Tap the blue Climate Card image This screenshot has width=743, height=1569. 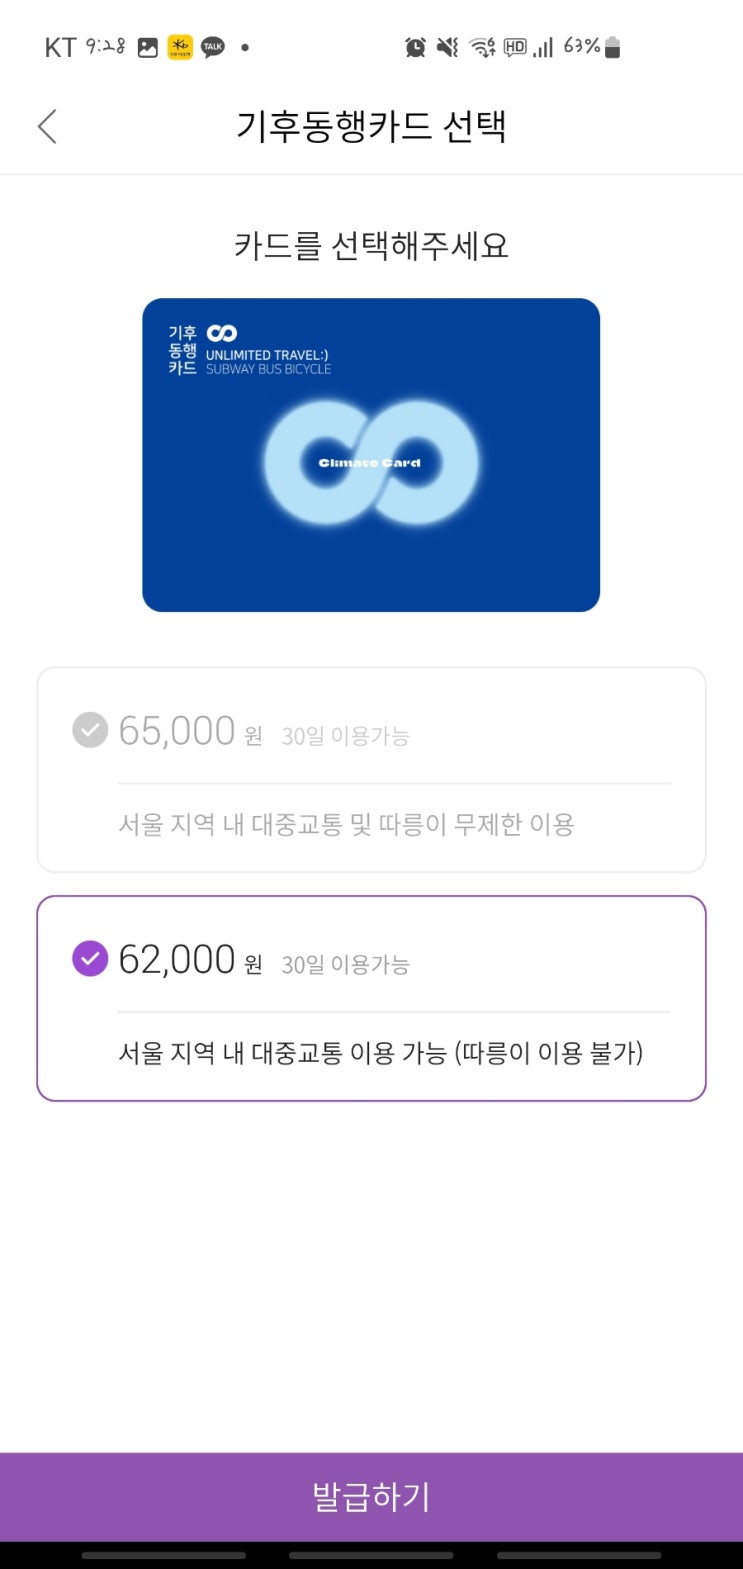[371, 455]
